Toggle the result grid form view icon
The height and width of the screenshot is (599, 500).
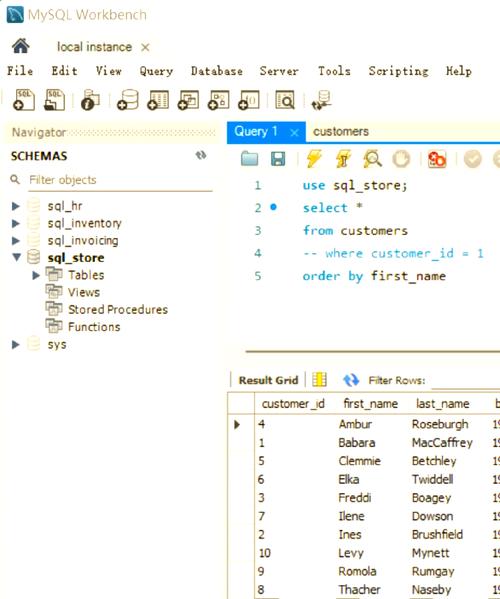pyautogui.click(x=319, y=380)
